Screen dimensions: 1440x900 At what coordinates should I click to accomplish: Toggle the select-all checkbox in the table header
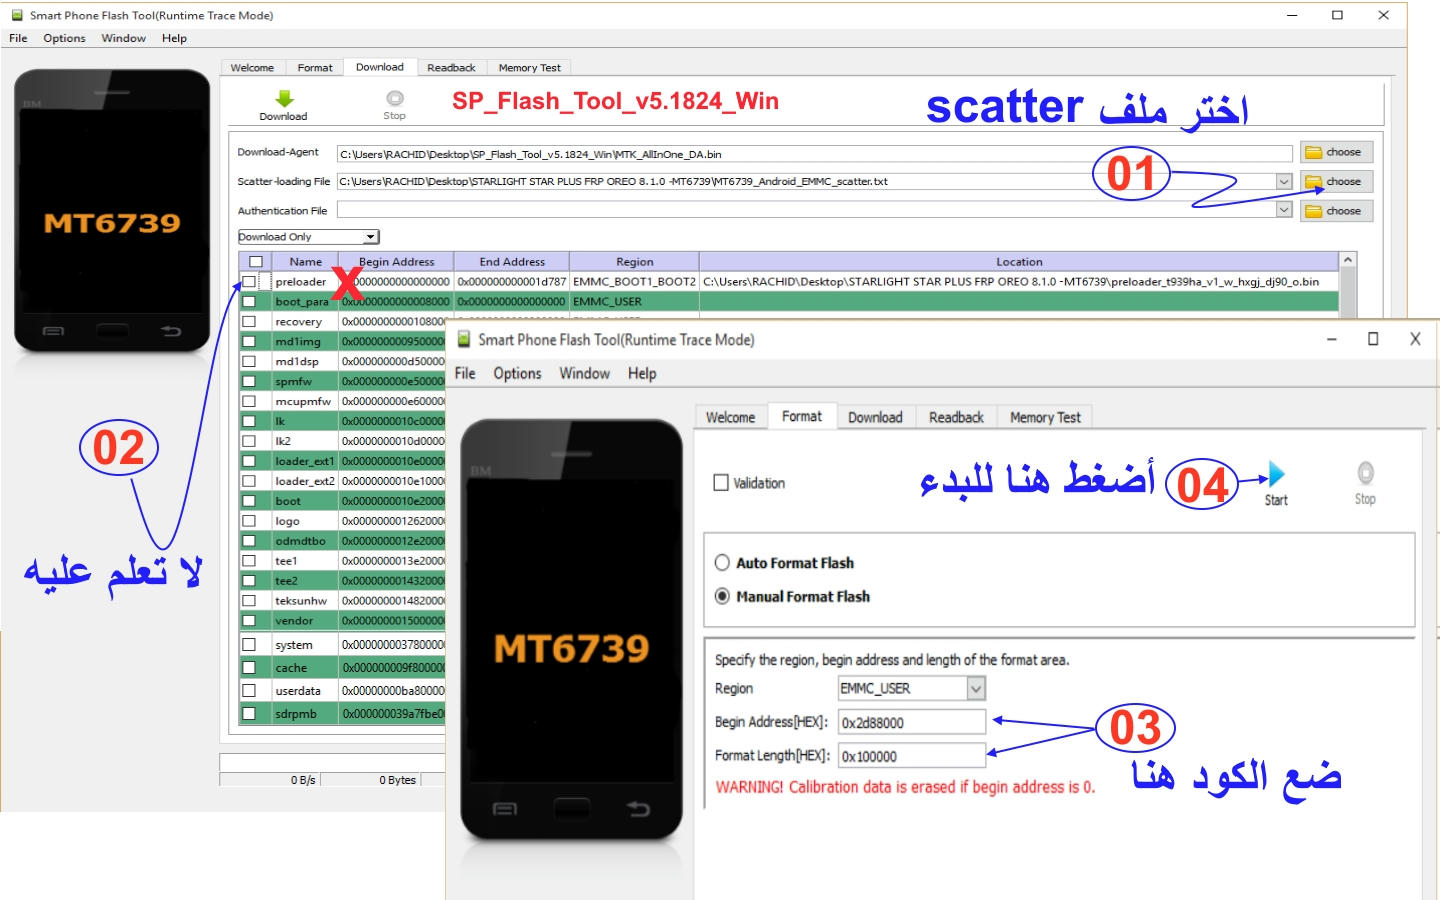(x=256, y=262)
